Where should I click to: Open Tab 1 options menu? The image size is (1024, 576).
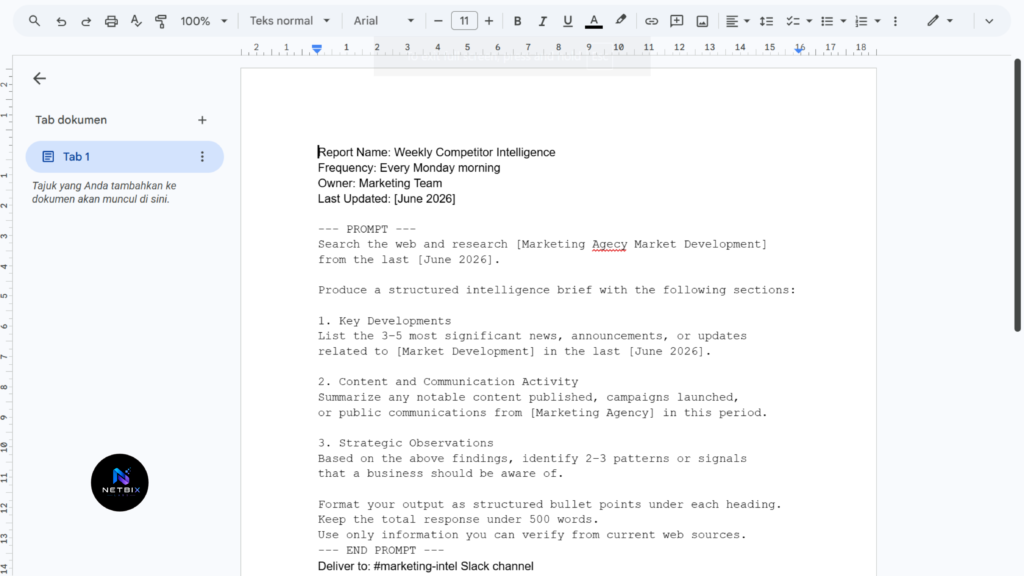click(202, 157)
